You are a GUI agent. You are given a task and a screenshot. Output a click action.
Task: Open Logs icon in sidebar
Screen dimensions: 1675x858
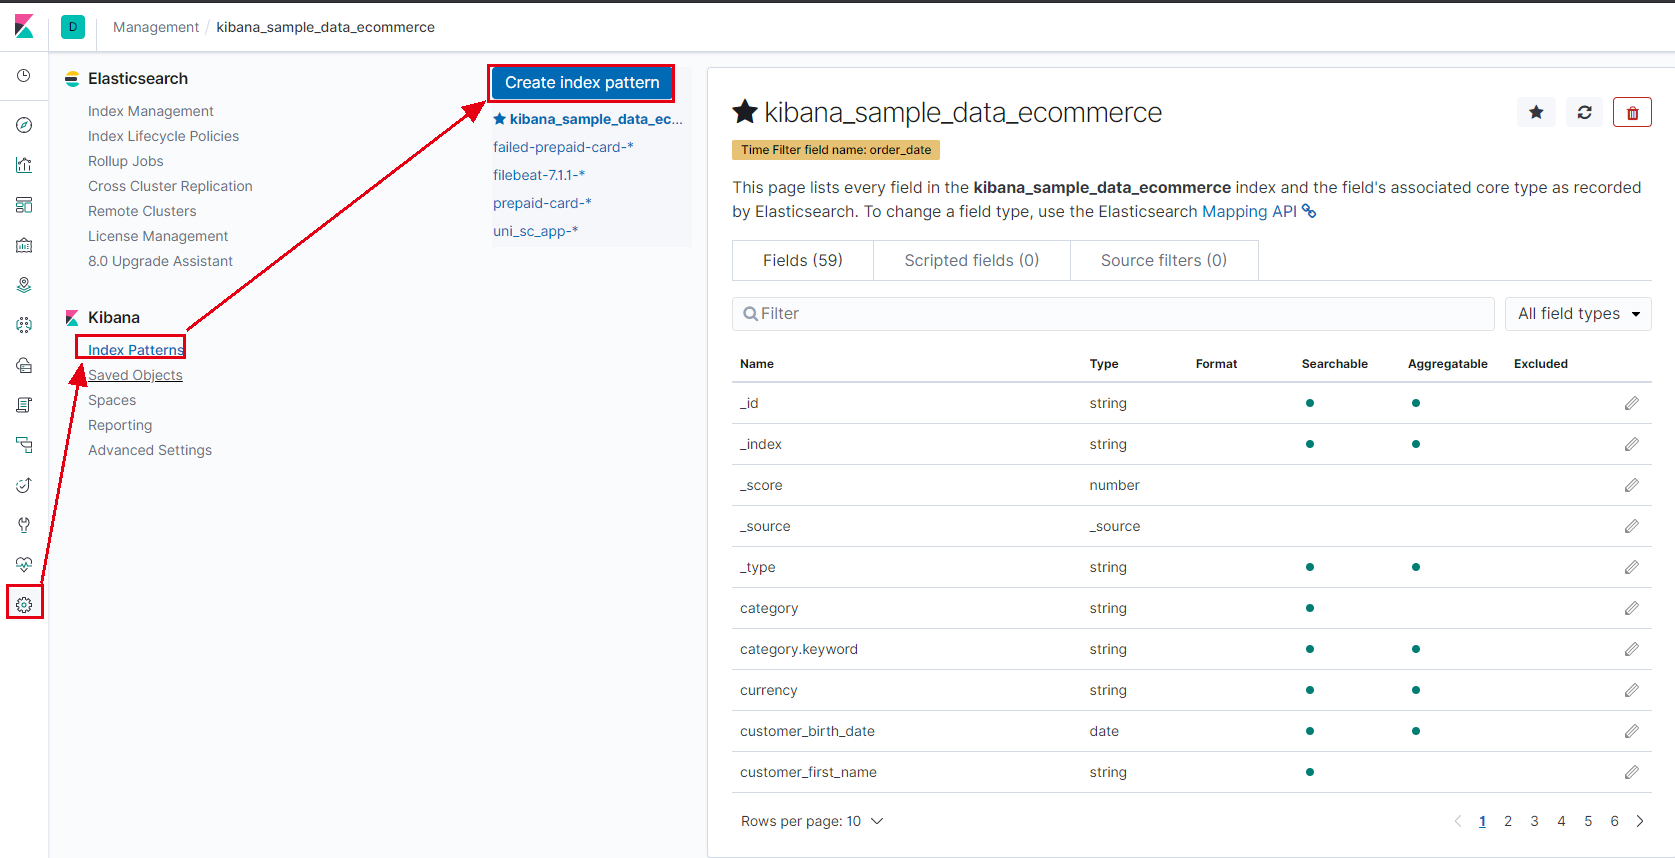click(x=24, y=405)
